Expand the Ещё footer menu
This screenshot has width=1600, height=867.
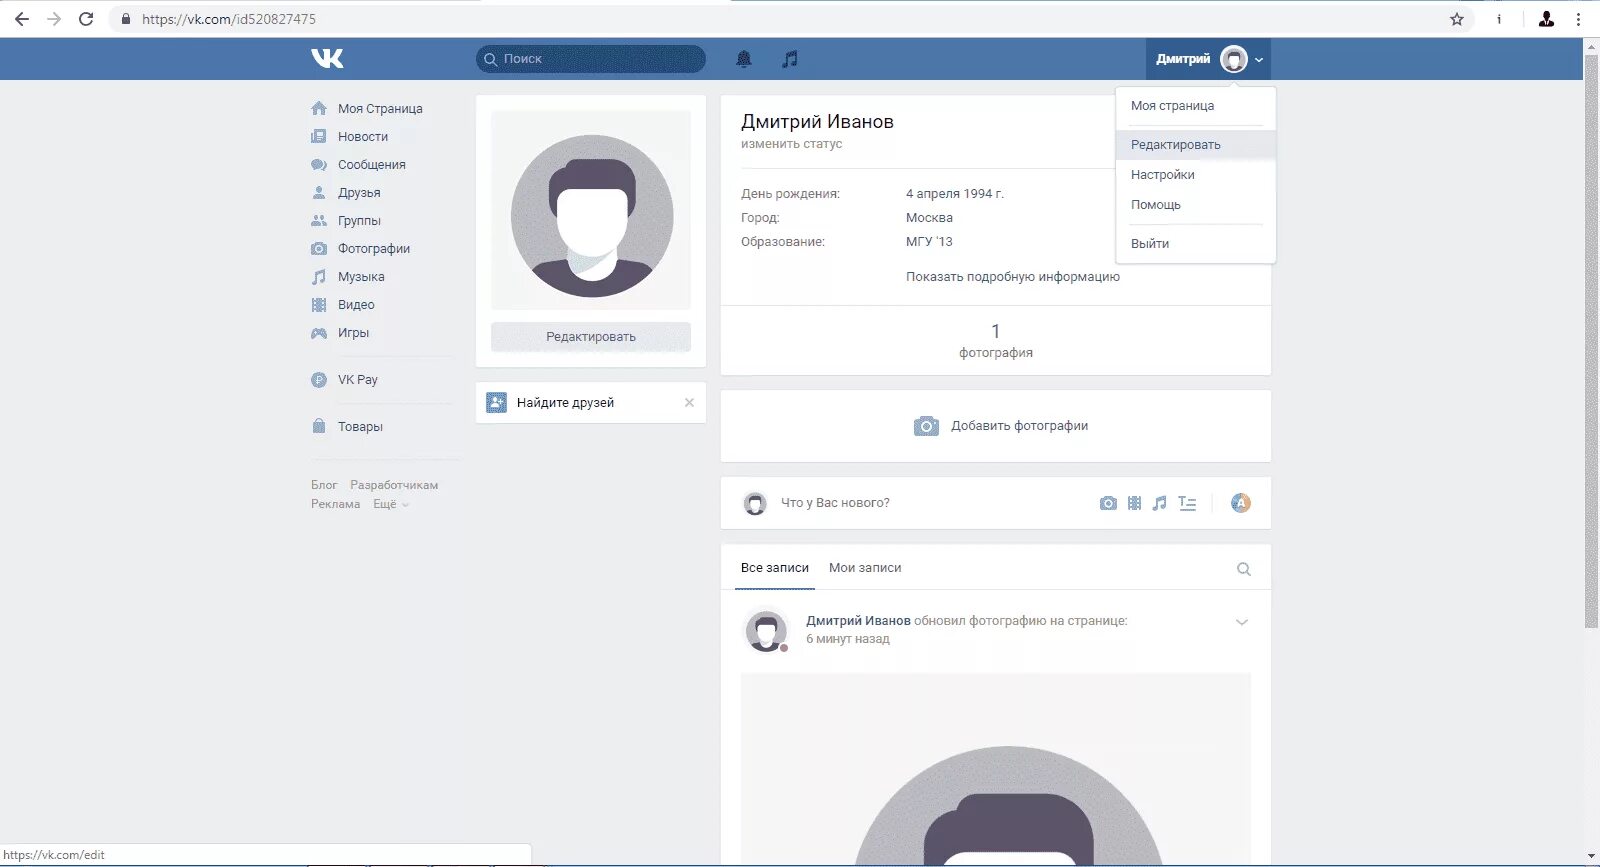(x=390, y=504)
